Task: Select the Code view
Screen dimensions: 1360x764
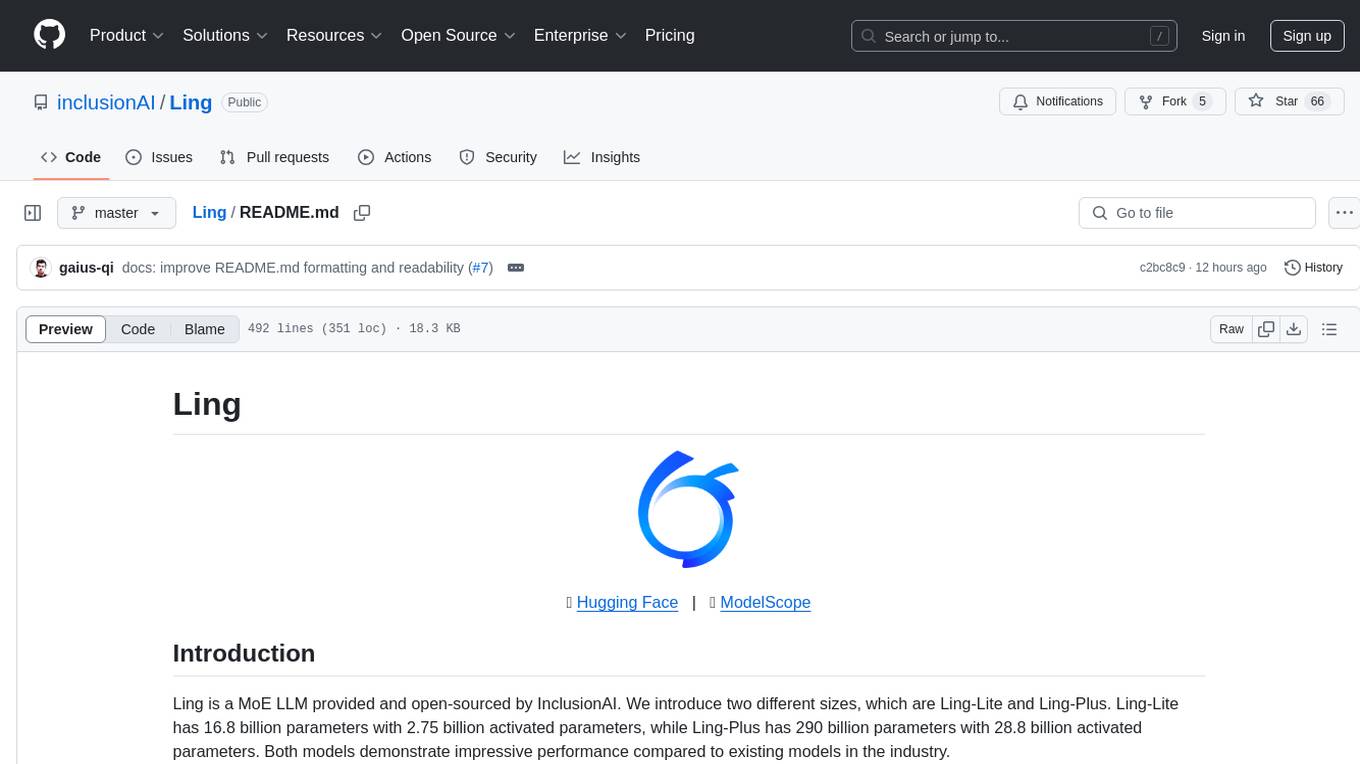Action: [138, 329]
